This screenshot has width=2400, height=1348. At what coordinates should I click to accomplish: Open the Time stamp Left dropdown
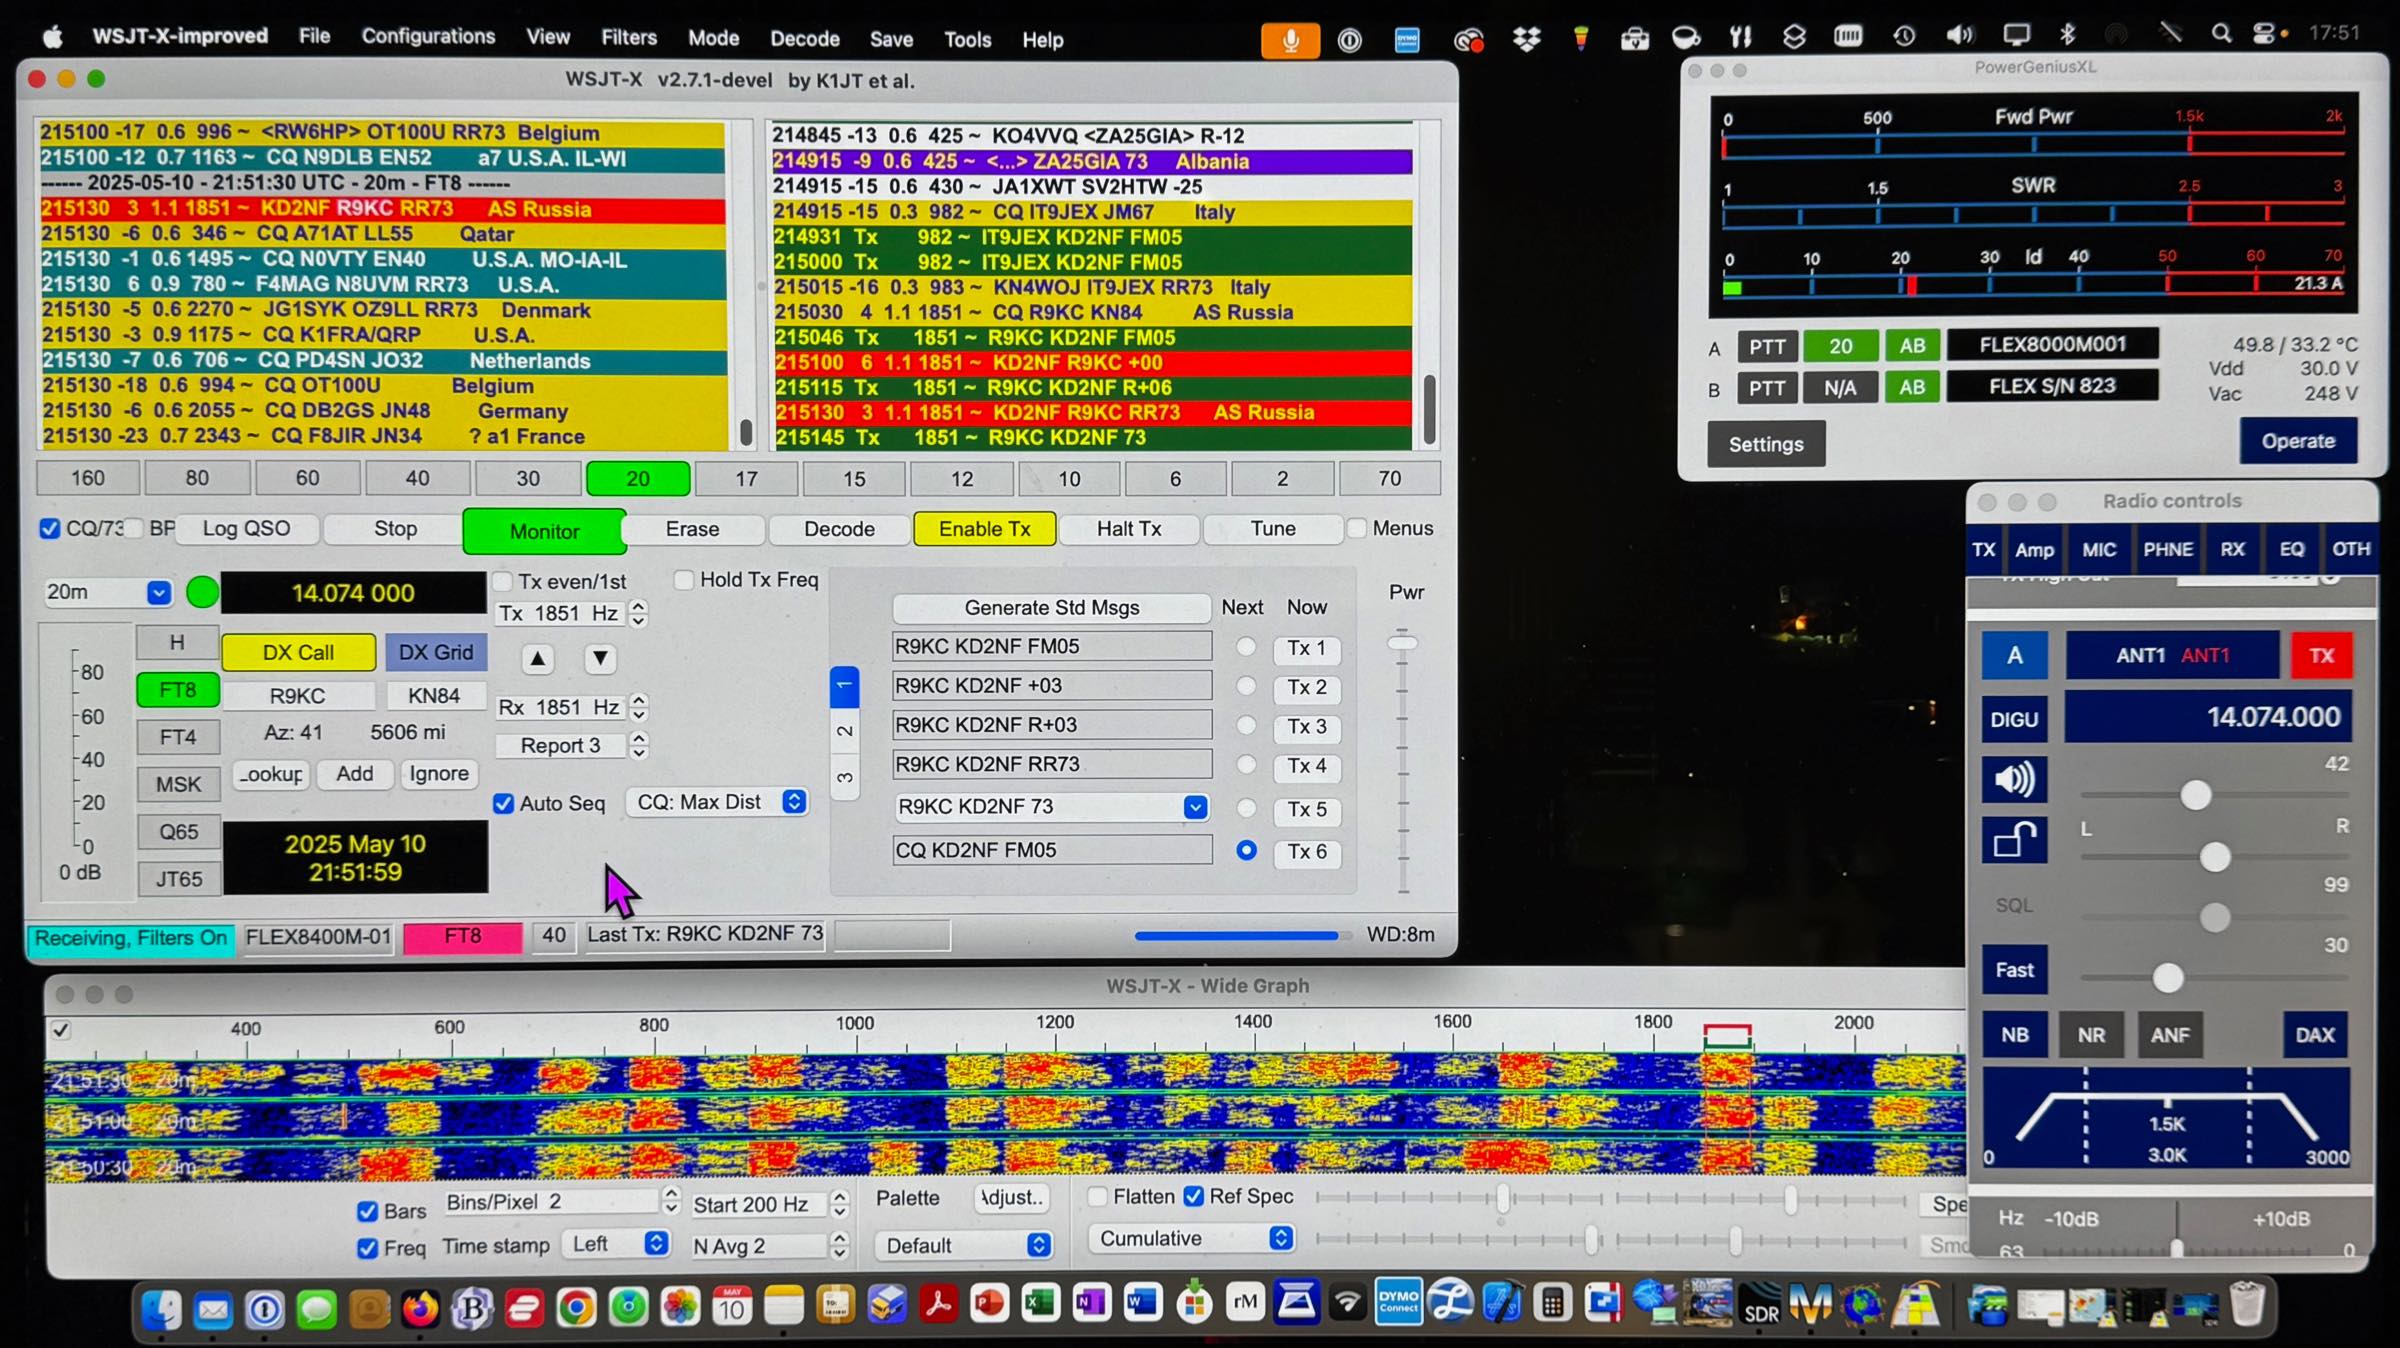(x=616, y=1243)
